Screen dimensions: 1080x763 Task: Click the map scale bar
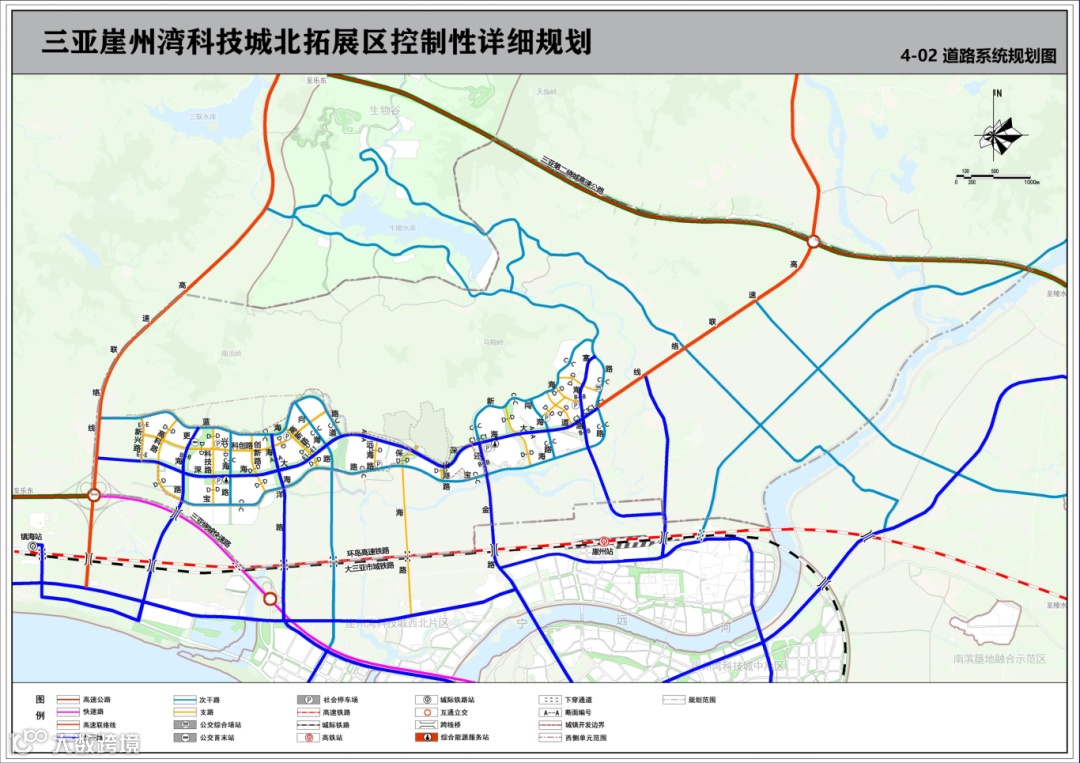997,176
